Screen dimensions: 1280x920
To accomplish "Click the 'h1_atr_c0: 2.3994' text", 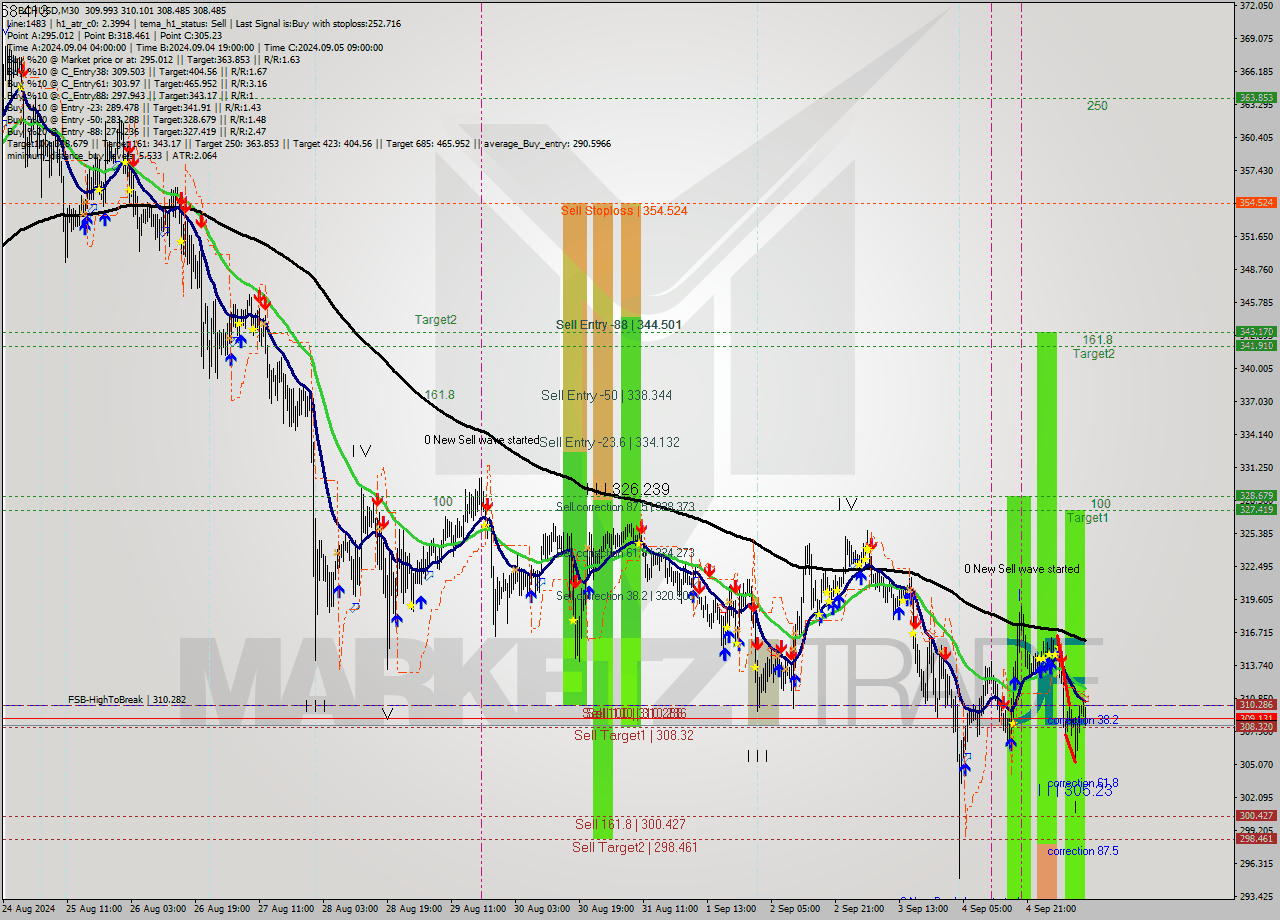I will point(91,23).
